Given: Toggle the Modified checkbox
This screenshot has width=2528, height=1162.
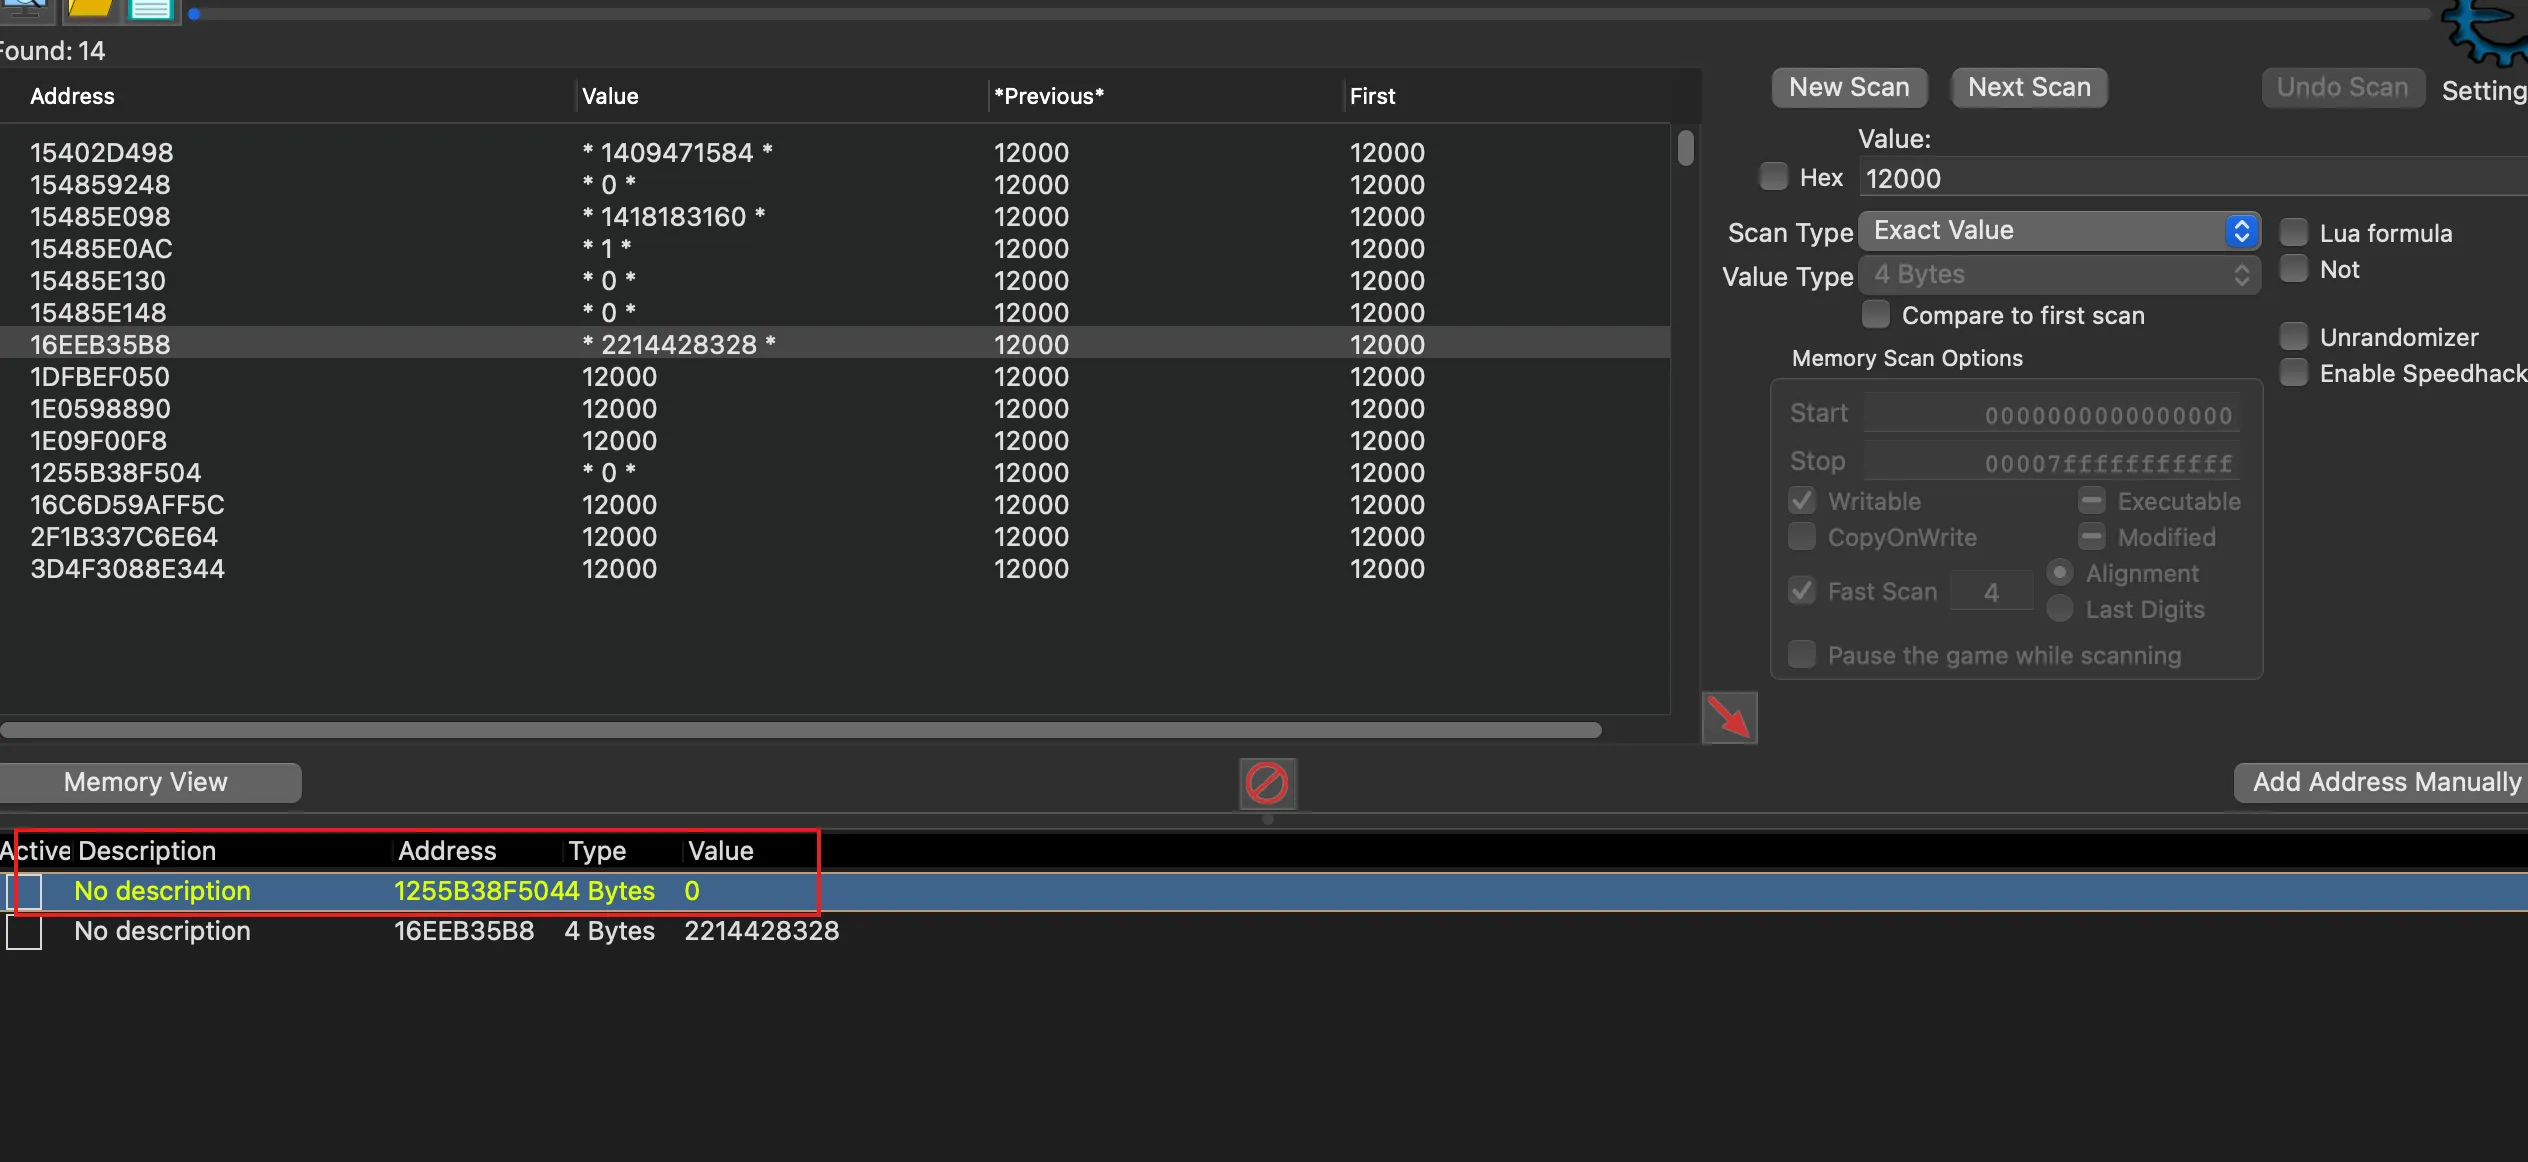Looking at the screenshot, I should [x=2092, y=536].
